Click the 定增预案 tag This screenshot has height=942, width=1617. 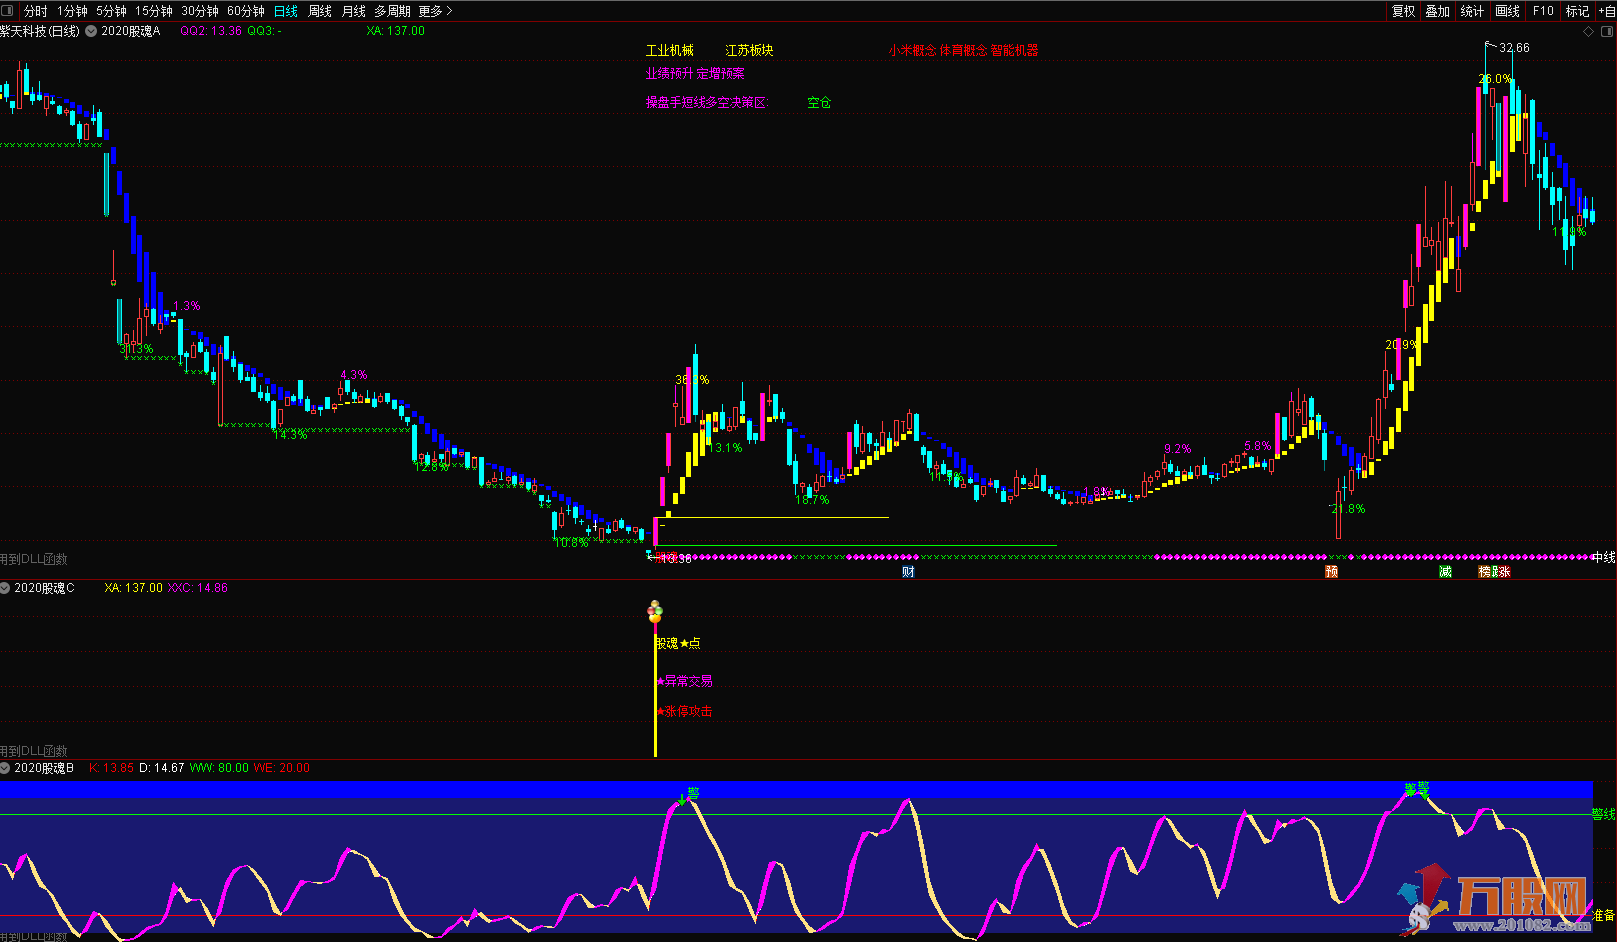tap(721, 74)
